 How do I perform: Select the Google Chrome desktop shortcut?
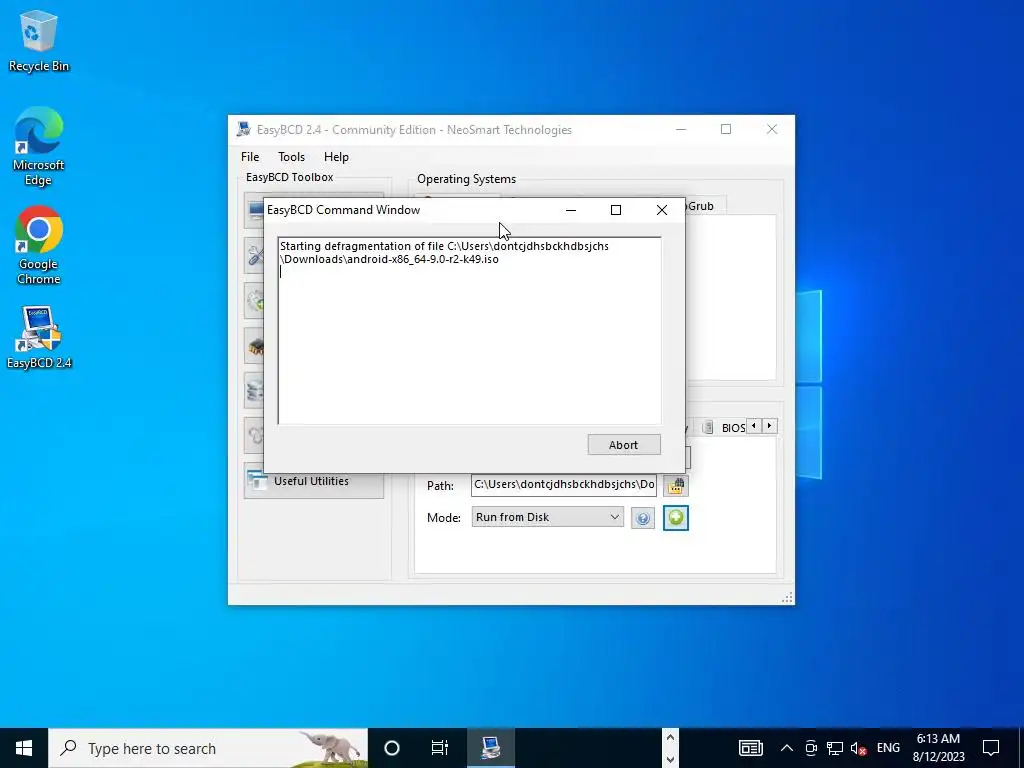pos(39,246)
